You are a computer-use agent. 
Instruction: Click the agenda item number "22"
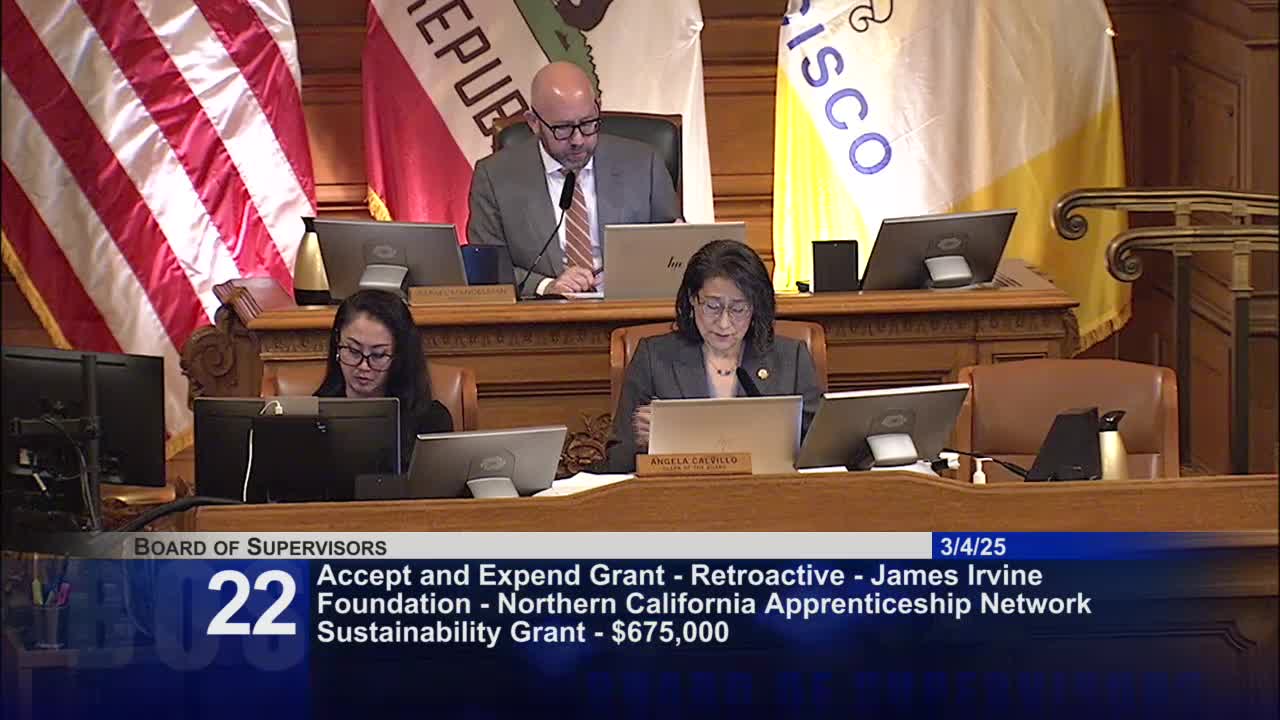(252, 603)
